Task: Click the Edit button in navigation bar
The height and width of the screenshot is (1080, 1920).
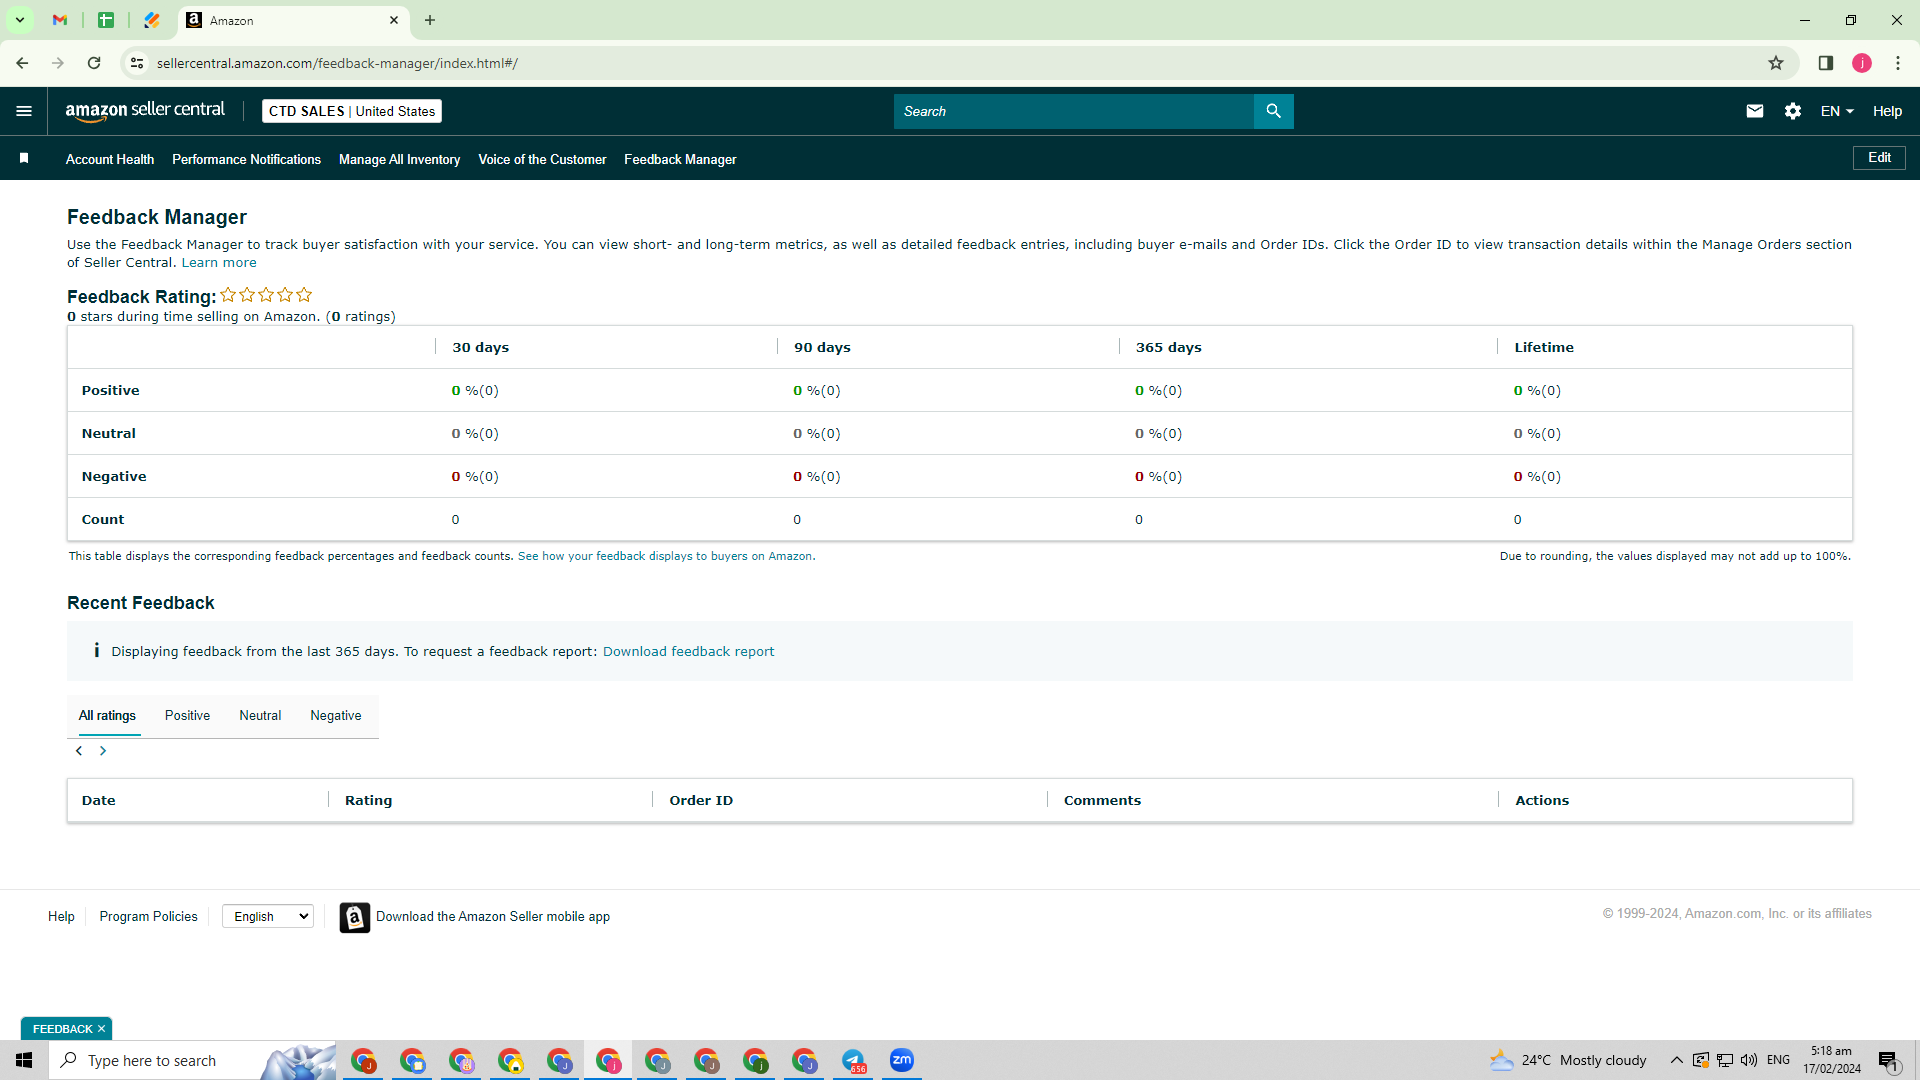Action: [x=1879, y=158]
